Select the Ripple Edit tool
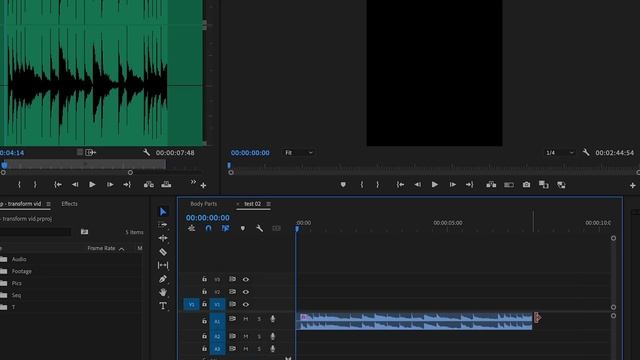This screenshot has width=640, height=360. point(163,238)
